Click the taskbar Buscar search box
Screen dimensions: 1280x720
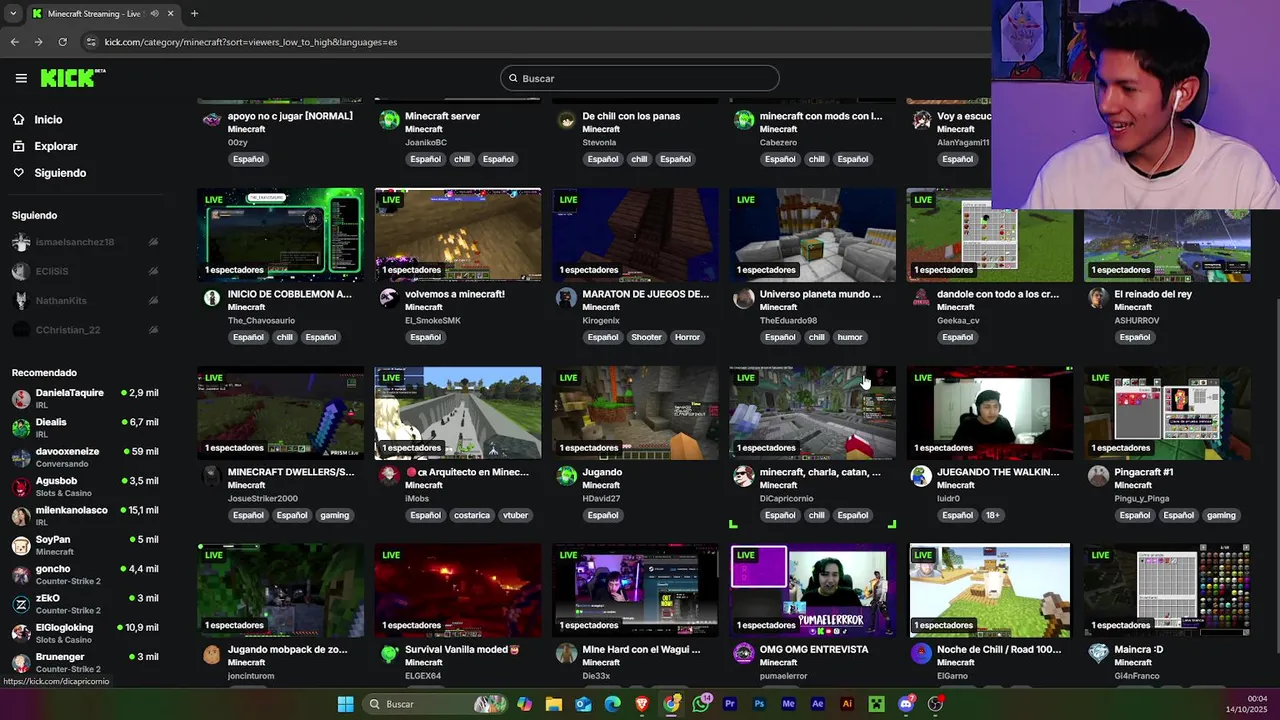435,704
